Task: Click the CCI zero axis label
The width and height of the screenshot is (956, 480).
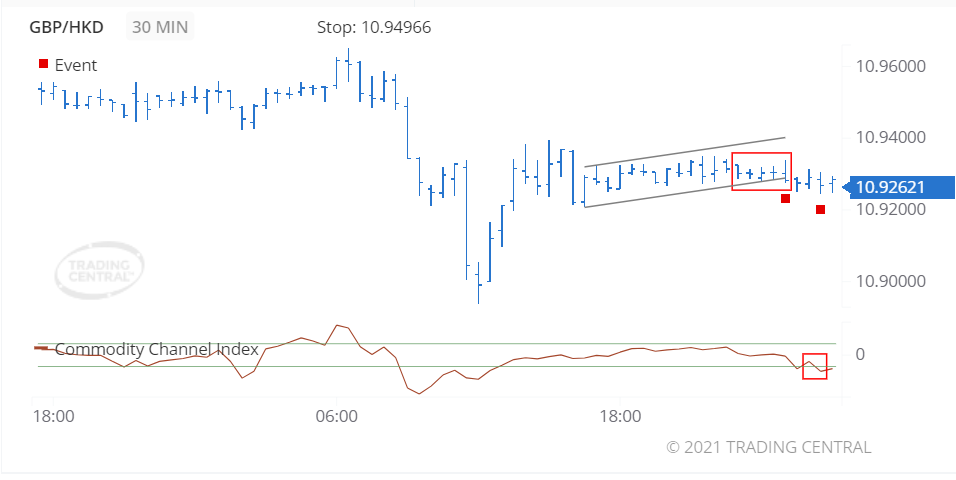Action: (x=859, y=354)
